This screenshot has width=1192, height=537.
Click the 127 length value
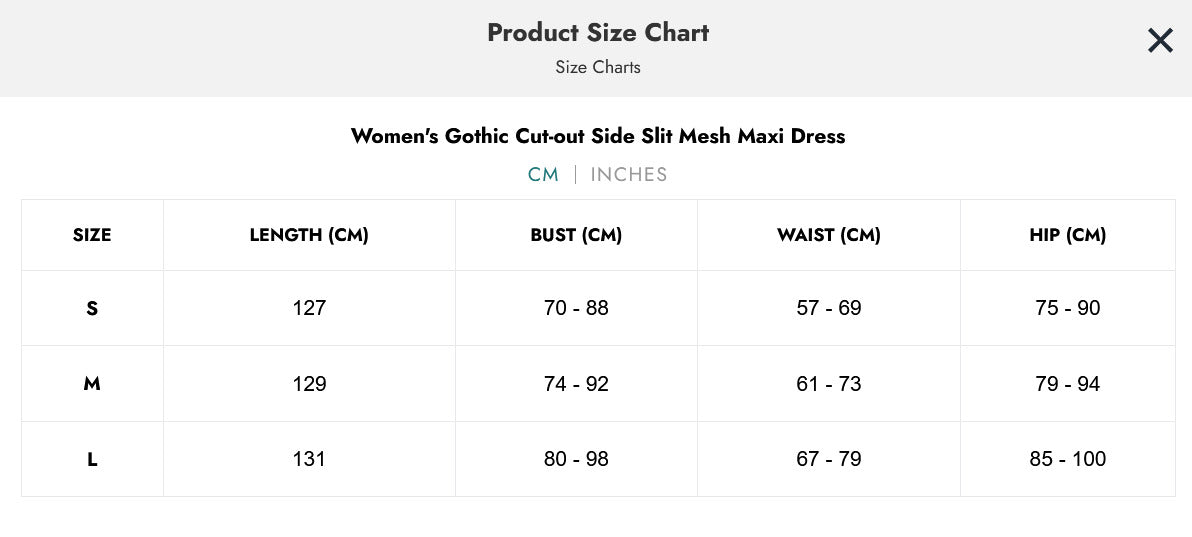pyautogui.click(x=309, y=308)
